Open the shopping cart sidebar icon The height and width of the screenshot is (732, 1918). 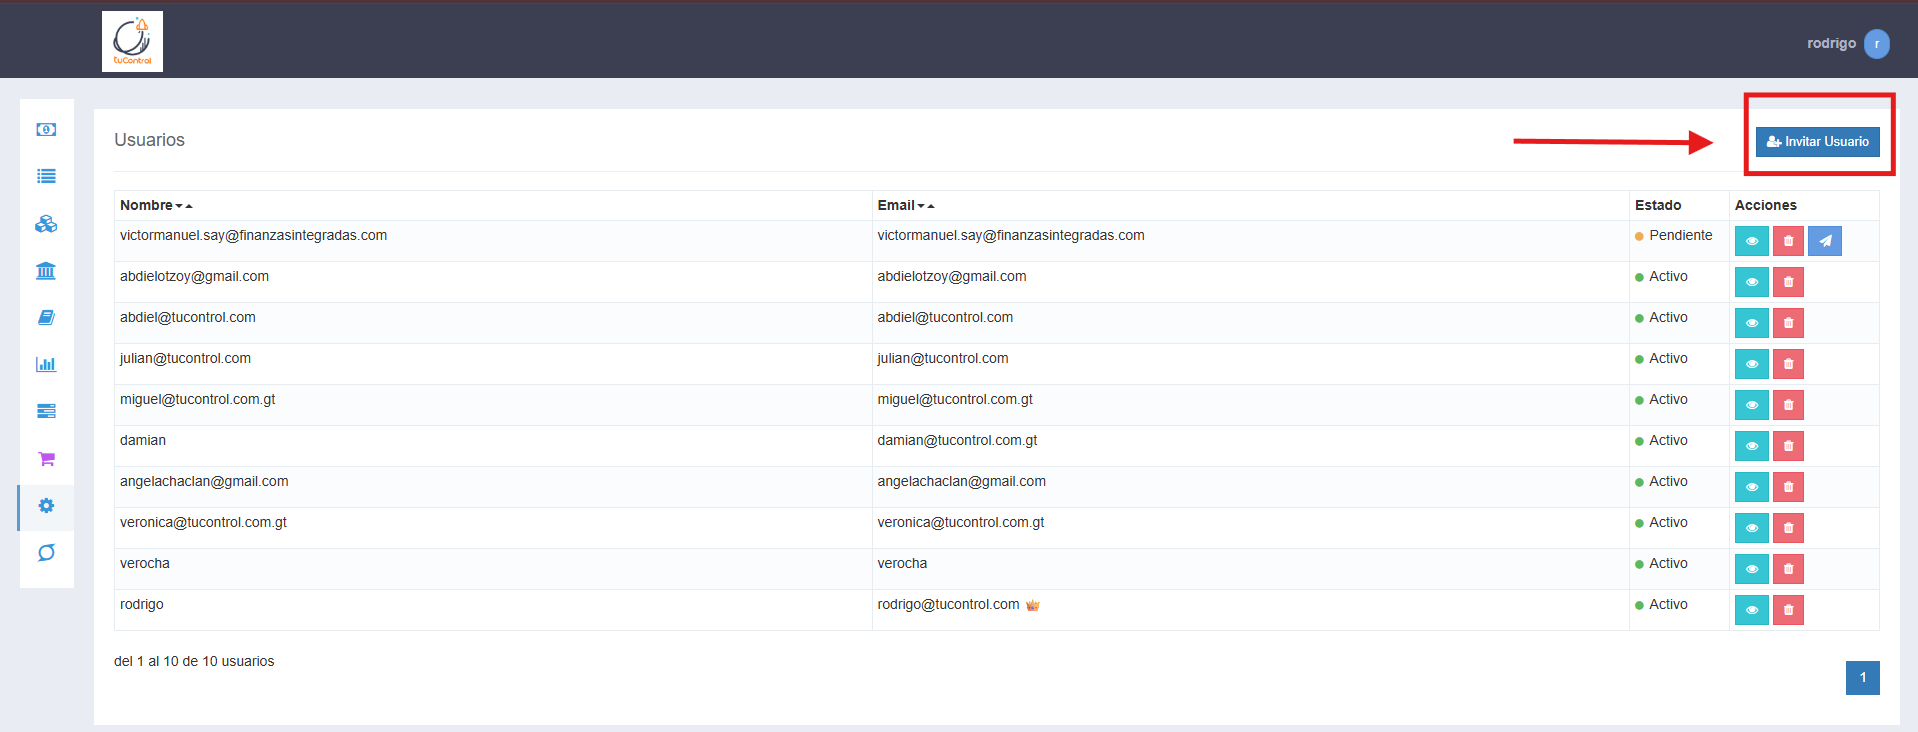pos(46,459)
